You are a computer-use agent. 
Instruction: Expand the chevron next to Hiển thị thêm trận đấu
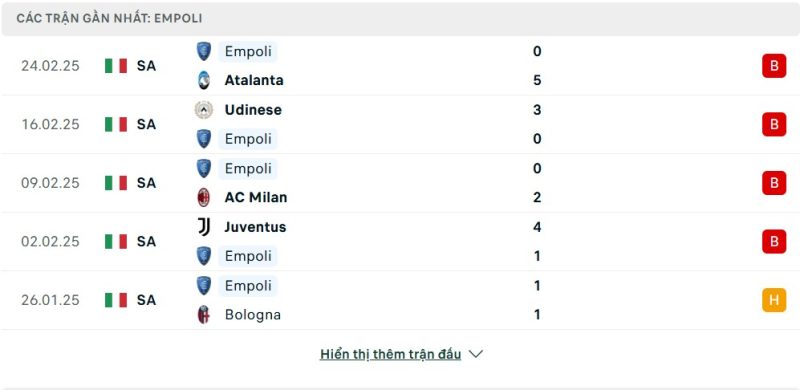point(476,354)
